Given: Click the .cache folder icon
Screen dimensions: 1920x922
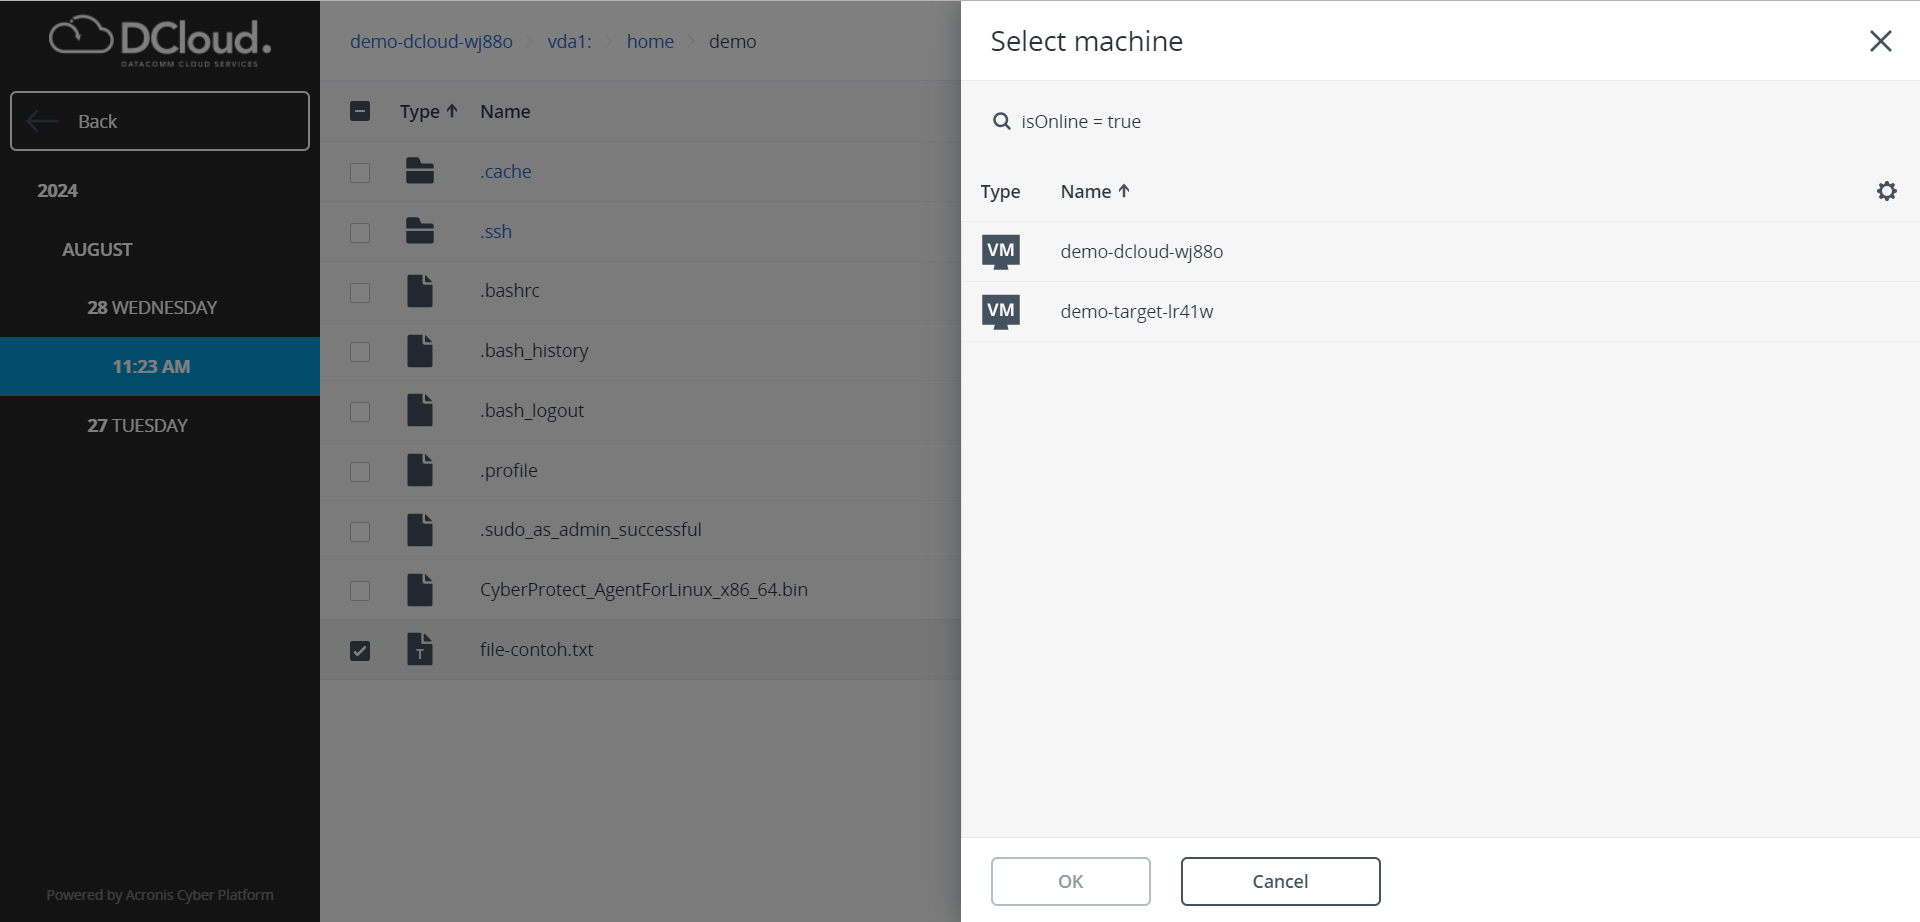Looking at the screenshot, I should click(420, 172).
